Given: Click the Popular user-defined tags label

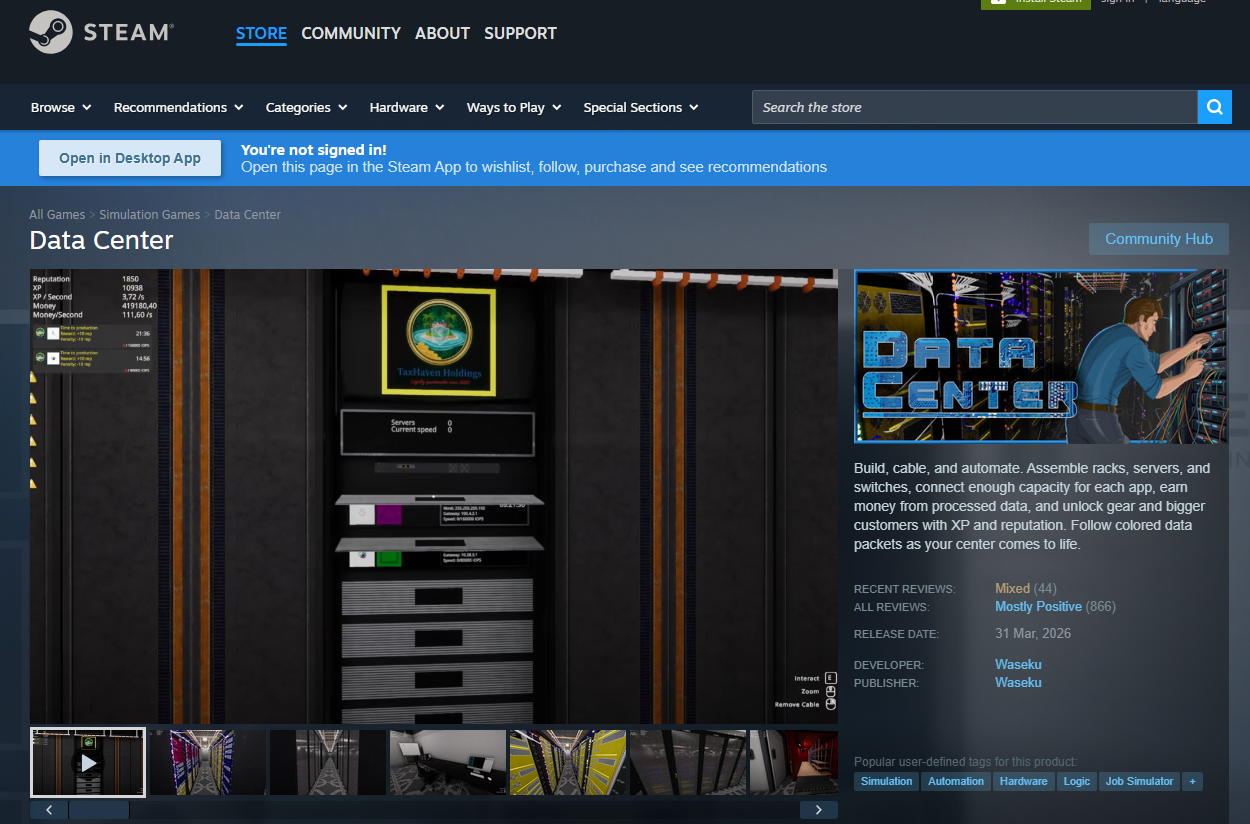Looking at the screenshot, I should point(965,761).
